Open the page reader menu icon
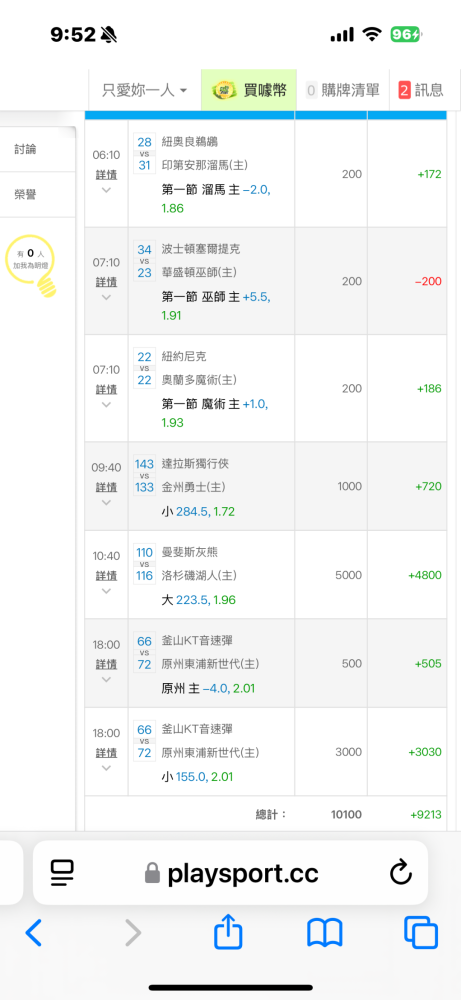 (63, 873)
